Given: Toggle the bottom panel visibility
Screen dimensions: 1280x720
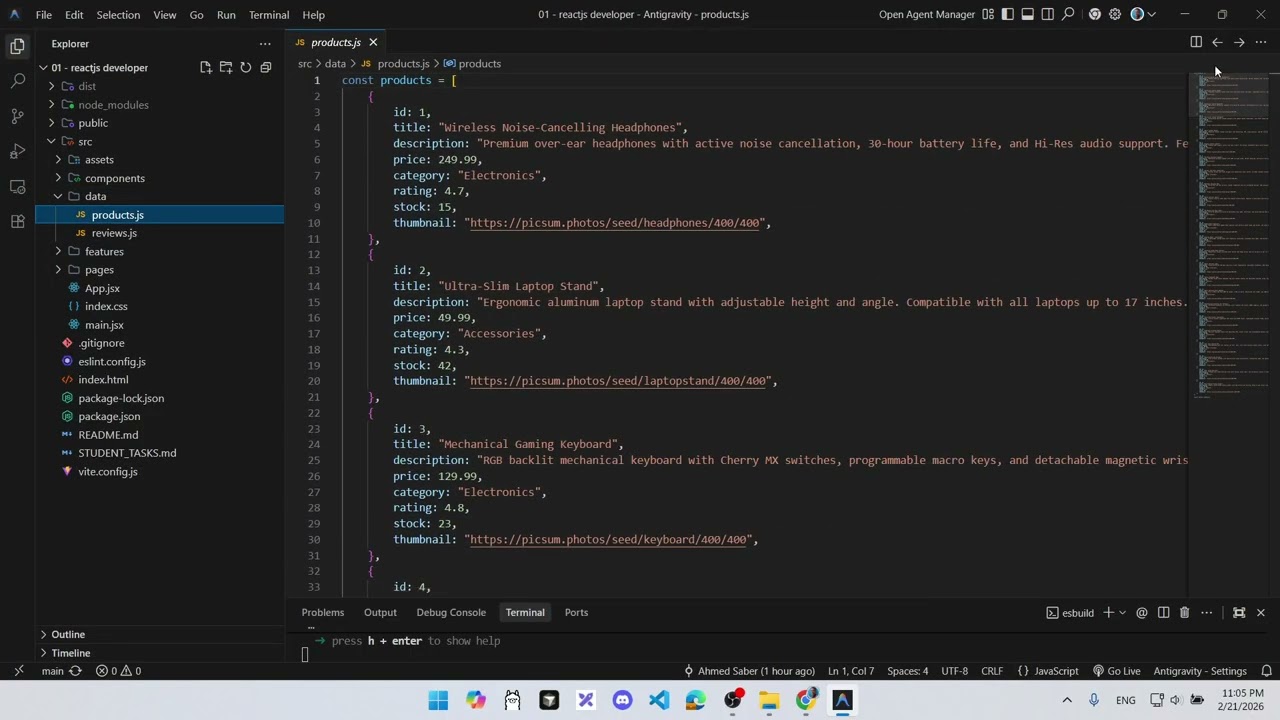Looking at the screenshot, I should point(1028,14).
